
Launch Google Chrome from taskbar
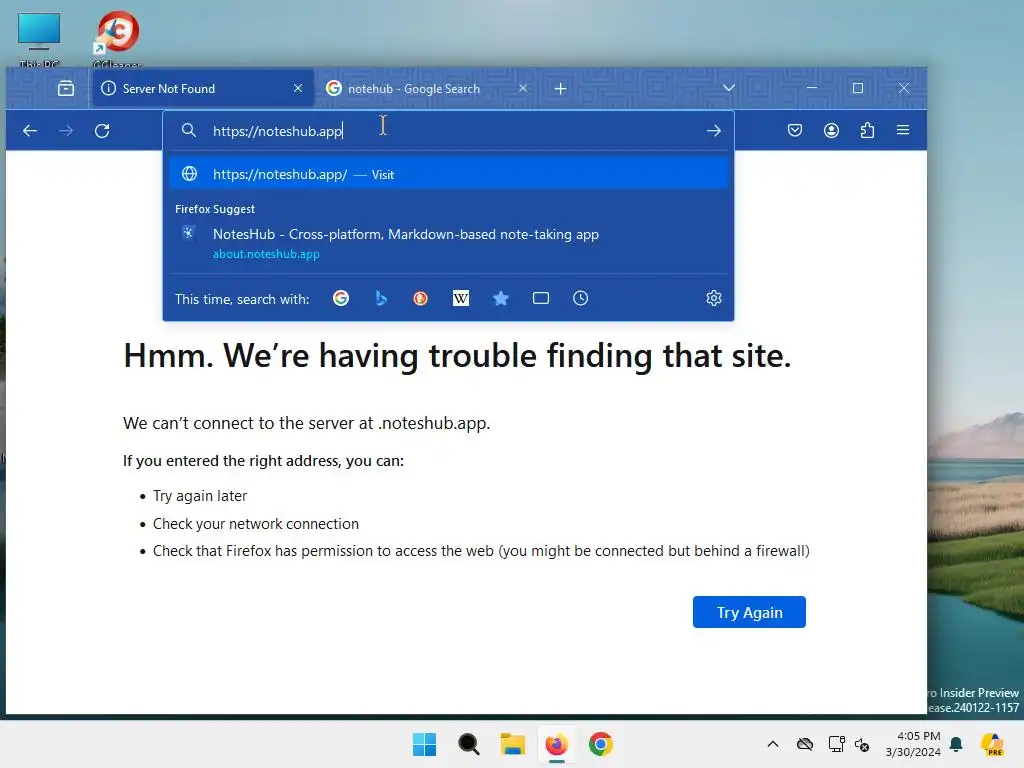pos(601,744)
